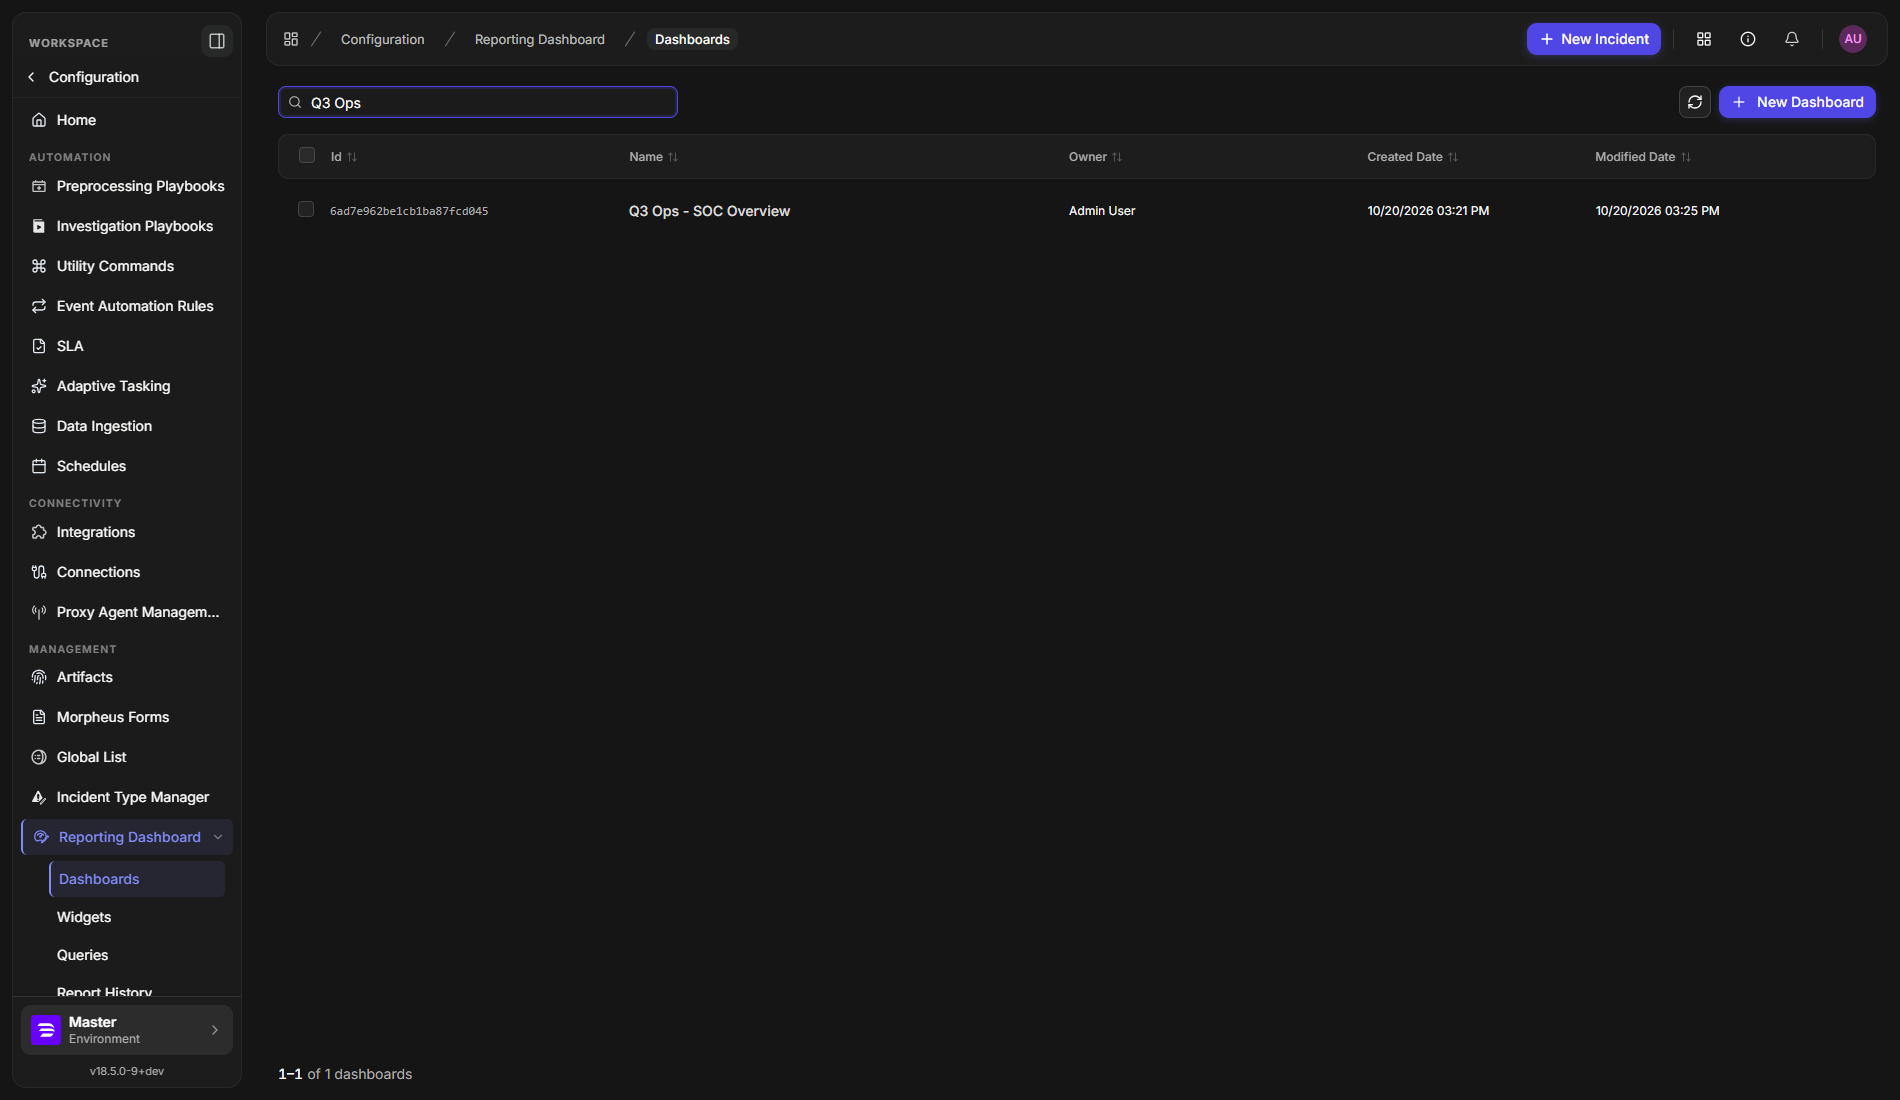
Task: Open Widgets submenu item
Action: coord(84,917)
